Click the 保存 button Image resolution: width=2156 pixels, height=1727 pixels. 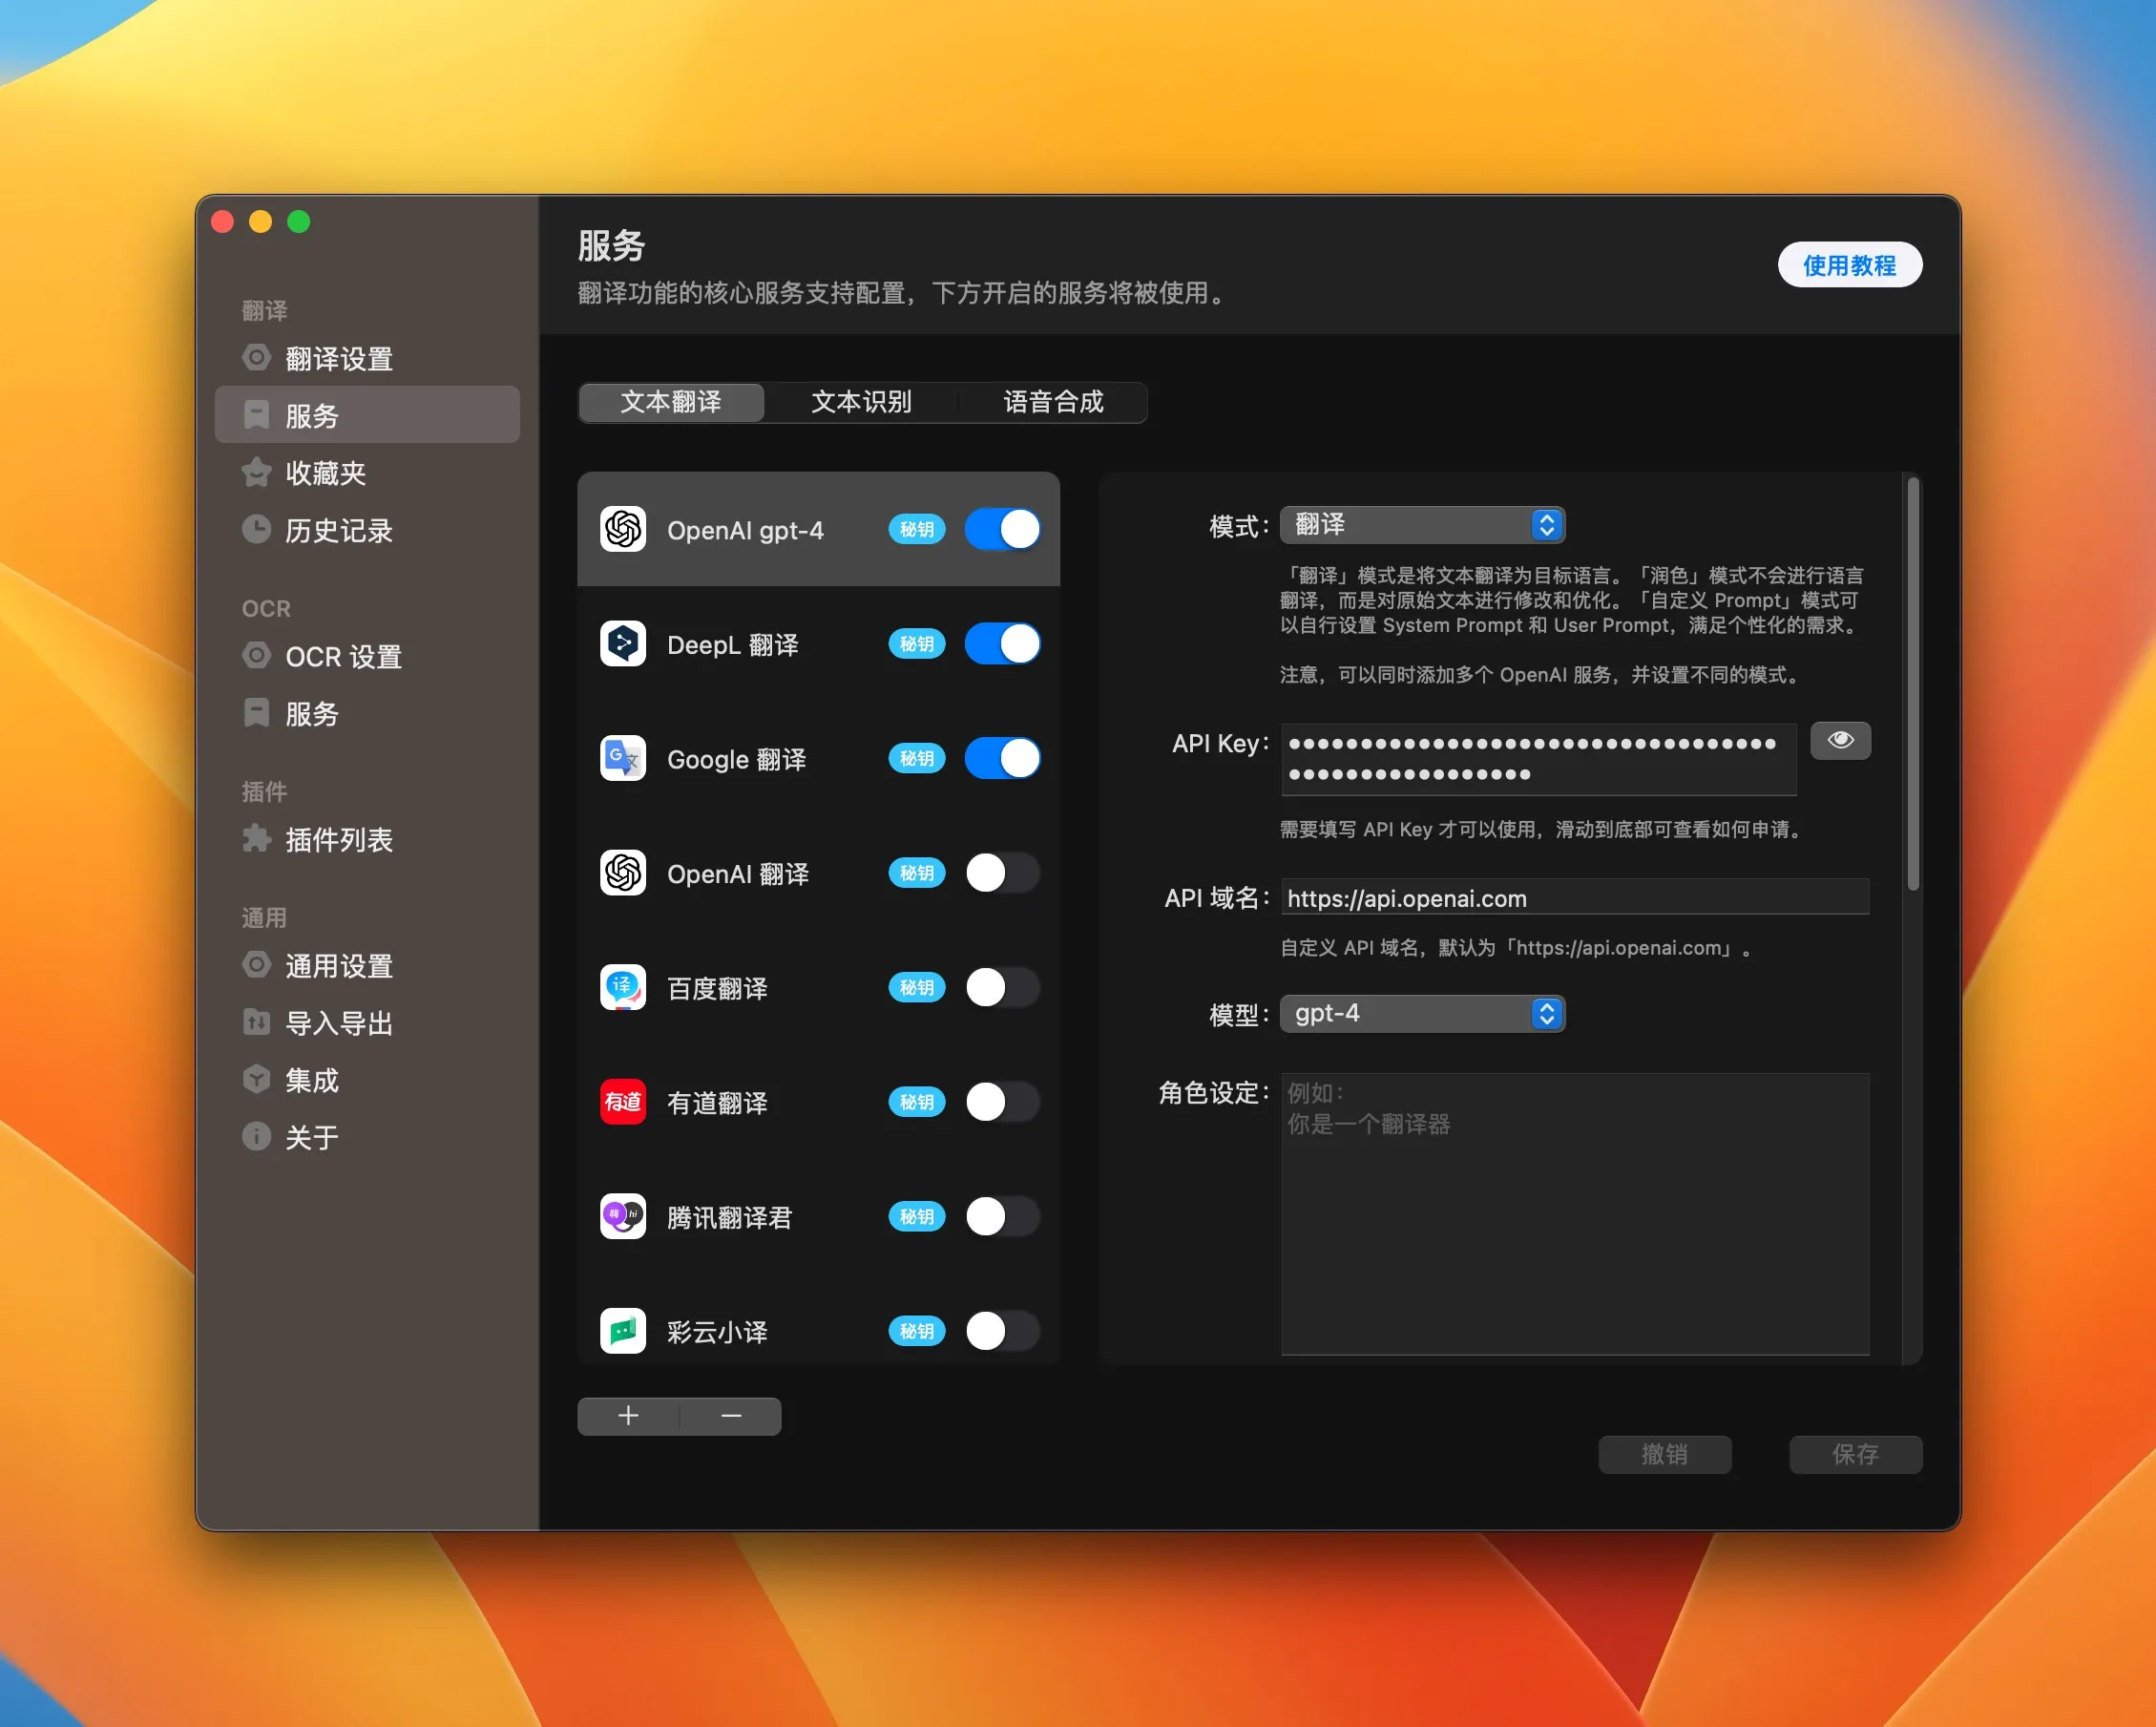click(1855, 1455)
